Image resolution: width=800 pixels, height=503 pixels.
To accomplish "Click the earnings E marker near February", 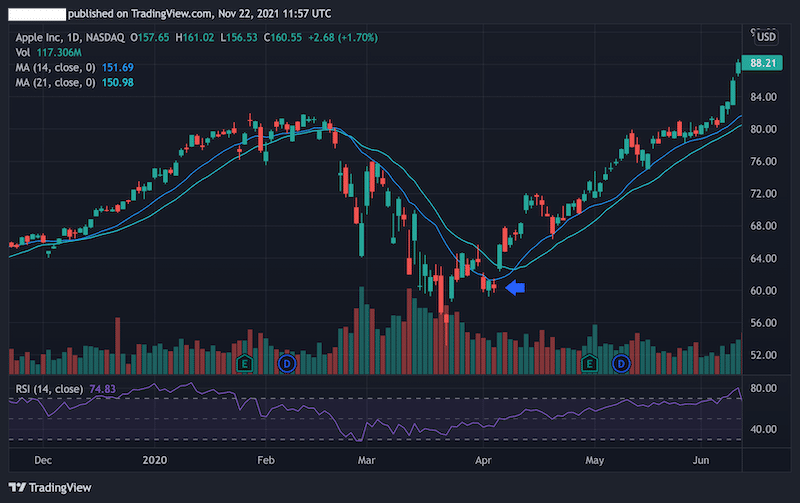I will (x=245, y=363).
